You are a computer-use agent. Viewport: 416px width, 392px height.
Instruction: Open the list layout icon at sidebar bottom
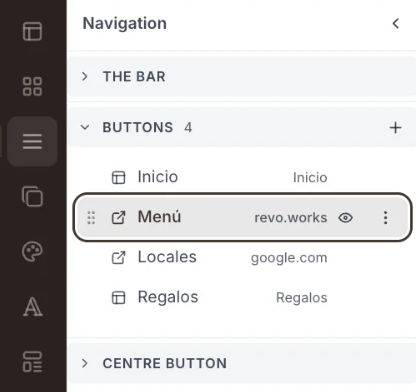click(32, 362)
